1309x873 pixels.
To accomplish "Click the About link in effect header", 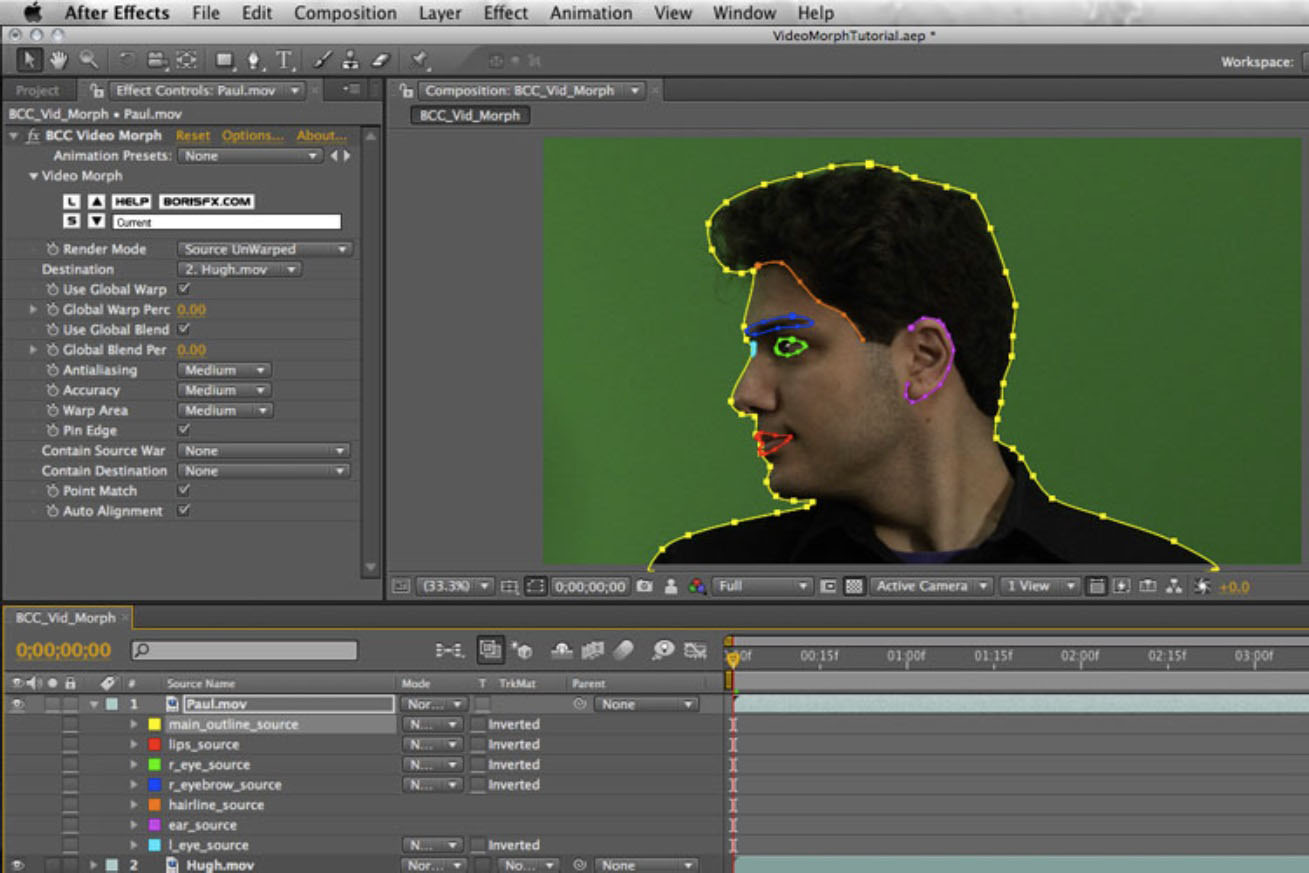I will tap(322, 135).
